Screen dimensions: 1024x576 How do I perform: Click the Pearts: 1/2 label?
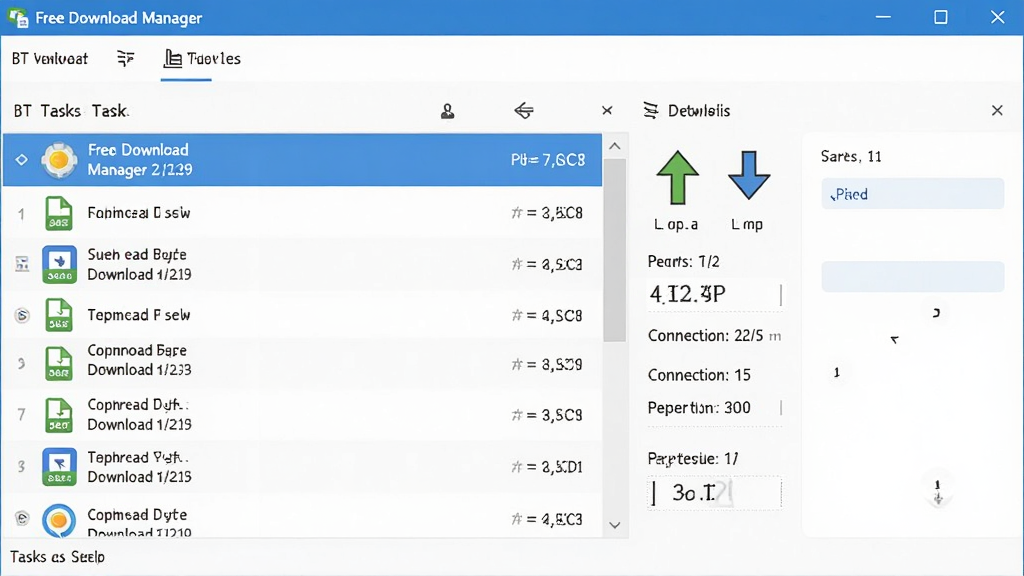point(683,262)
